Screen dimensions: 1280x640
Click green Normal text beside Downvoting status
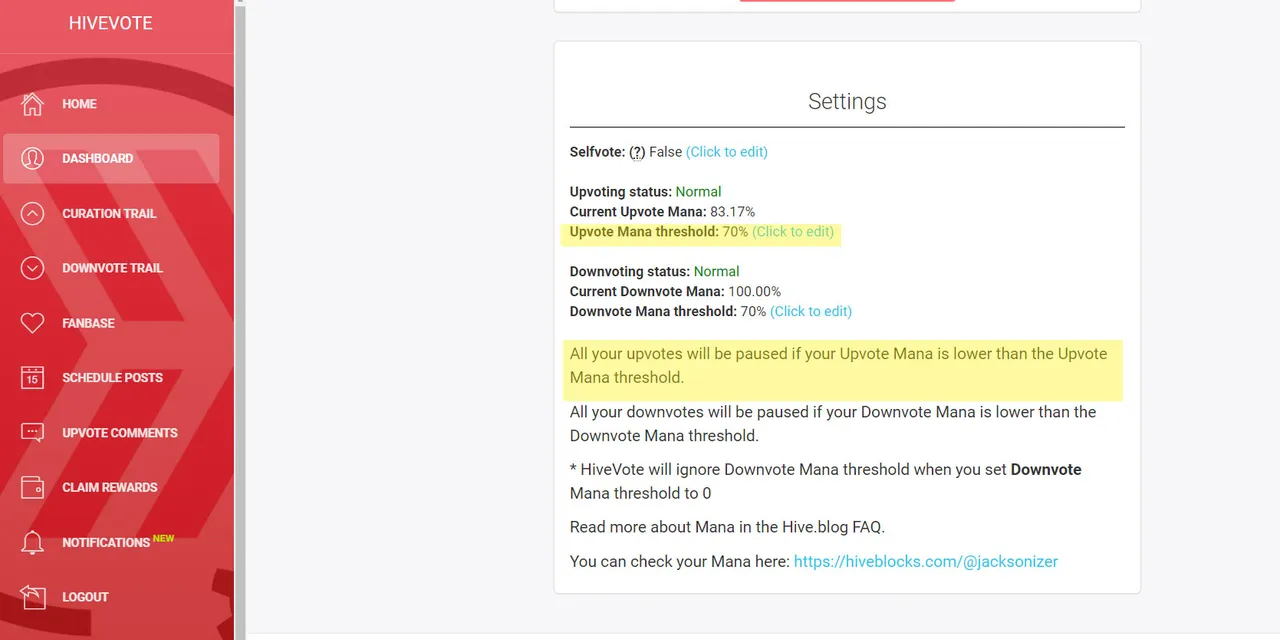[716, 271]
